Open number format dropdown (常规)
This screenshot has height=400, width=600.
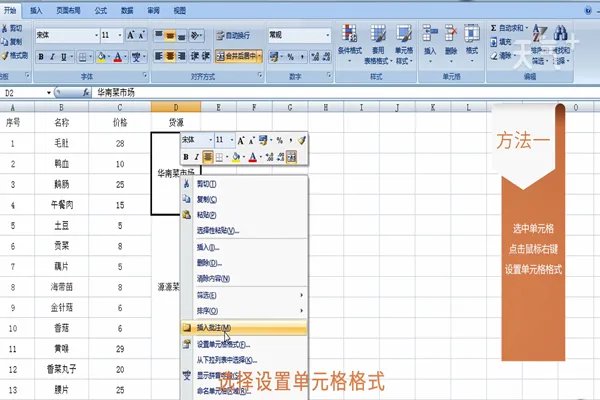pos(328,35)
